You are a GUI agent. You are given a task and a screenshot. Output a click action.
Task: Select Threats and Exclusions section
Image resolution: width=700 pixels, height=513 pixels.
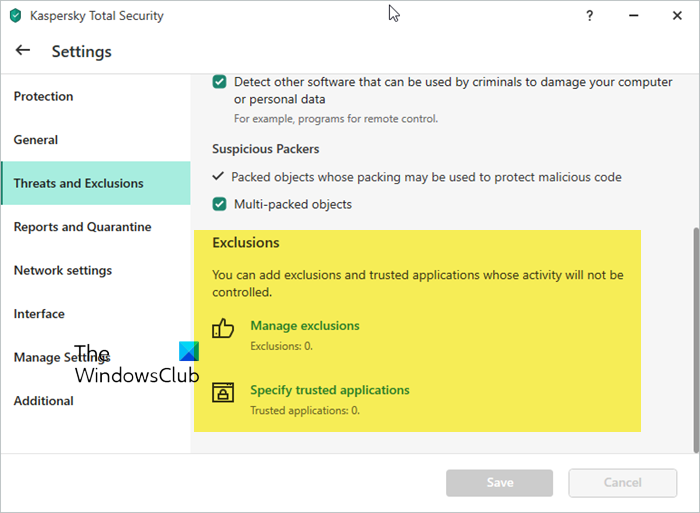click(79, 184)
